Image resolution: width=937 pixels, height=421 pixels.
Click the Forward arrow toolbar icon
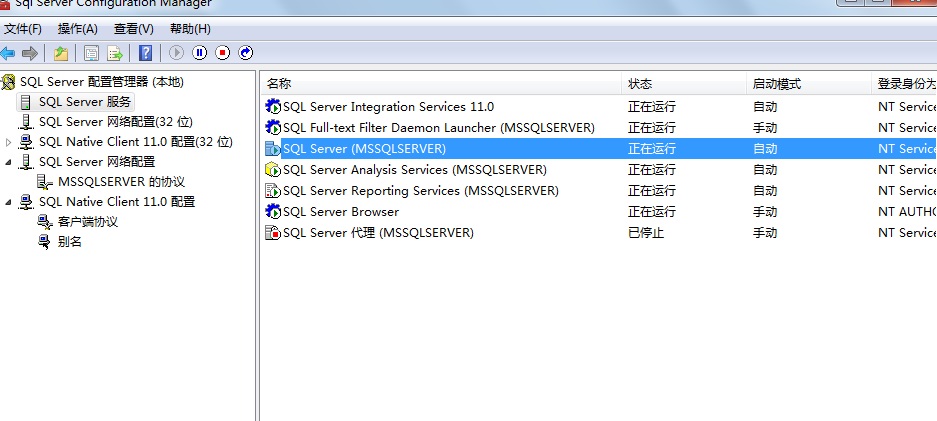[29, 53]
